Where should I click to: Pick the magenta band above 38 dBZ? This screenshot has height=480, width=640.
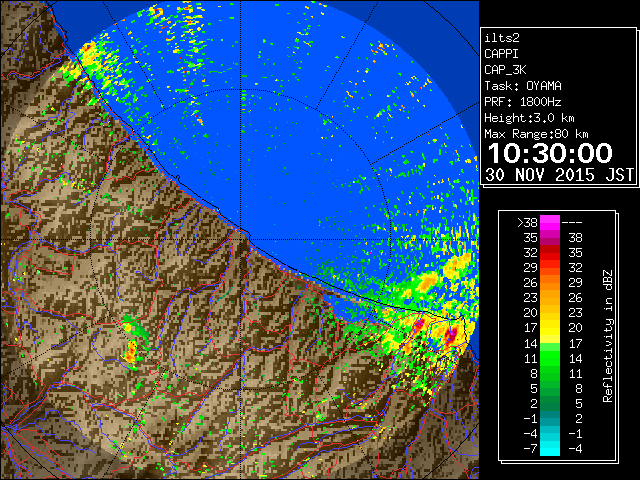(550, 222)
